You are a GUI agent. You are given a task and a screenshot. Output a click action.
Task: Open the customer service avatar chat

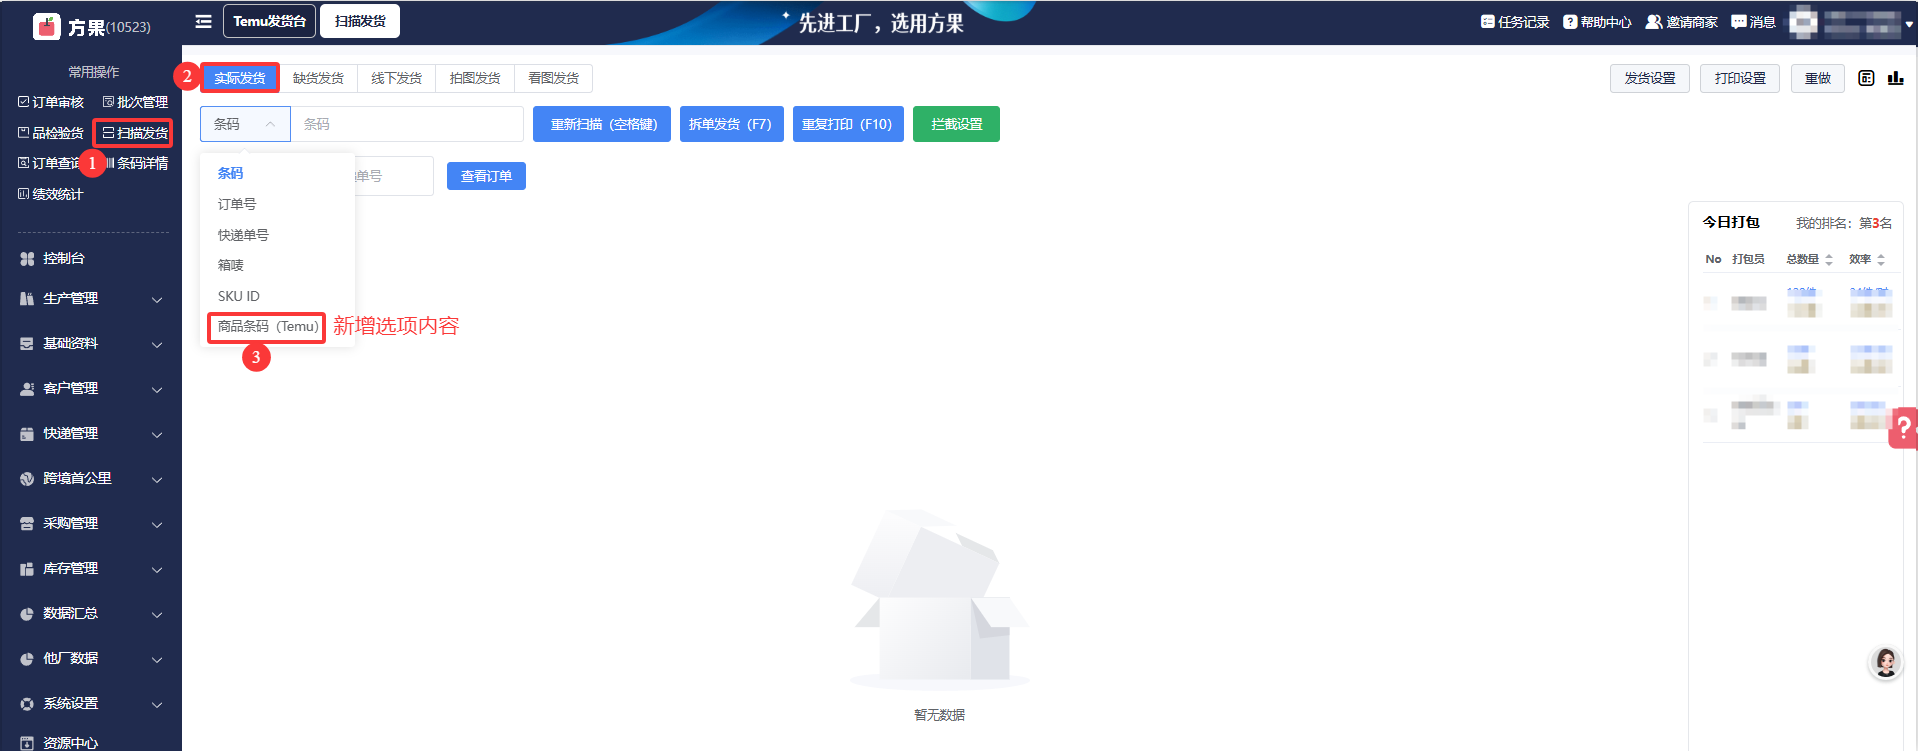1886,662
